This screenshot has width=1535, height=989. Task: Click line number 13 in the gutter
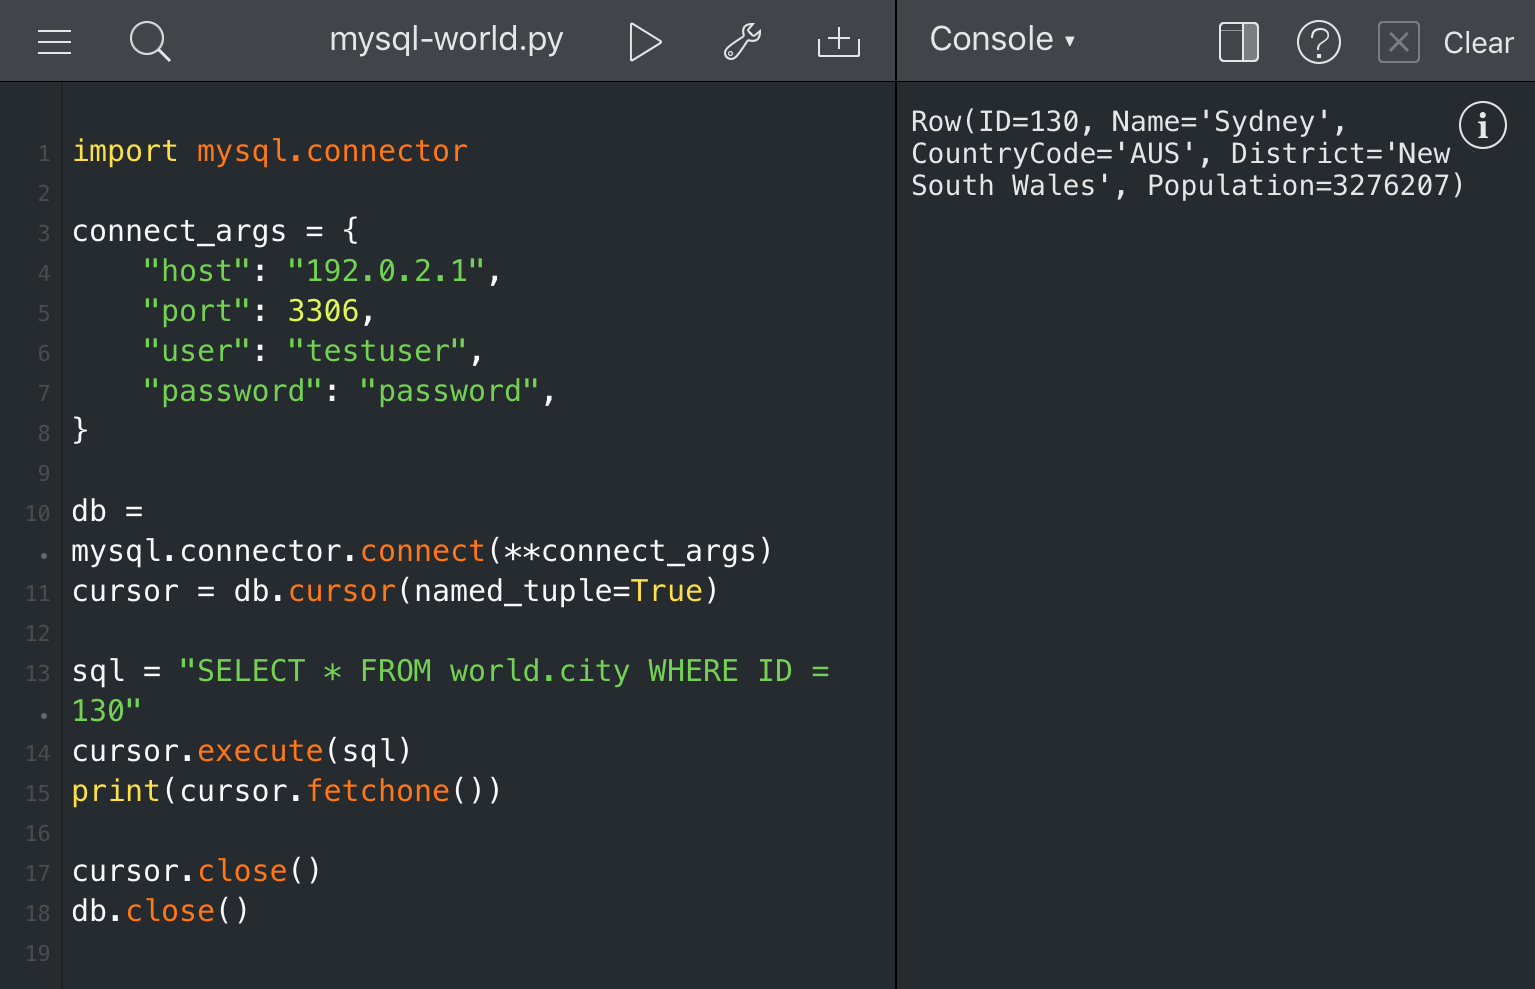point(37,672)
